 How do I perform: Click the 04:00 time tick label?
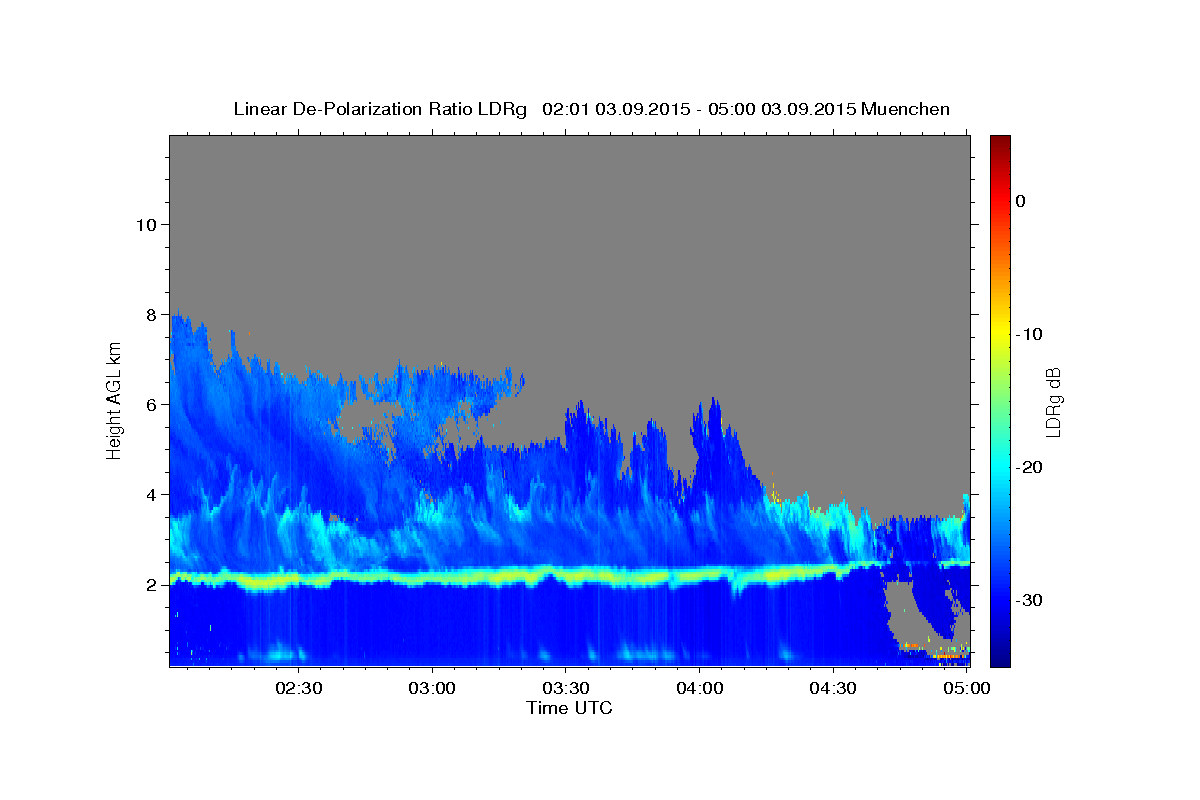pos(699,689)
